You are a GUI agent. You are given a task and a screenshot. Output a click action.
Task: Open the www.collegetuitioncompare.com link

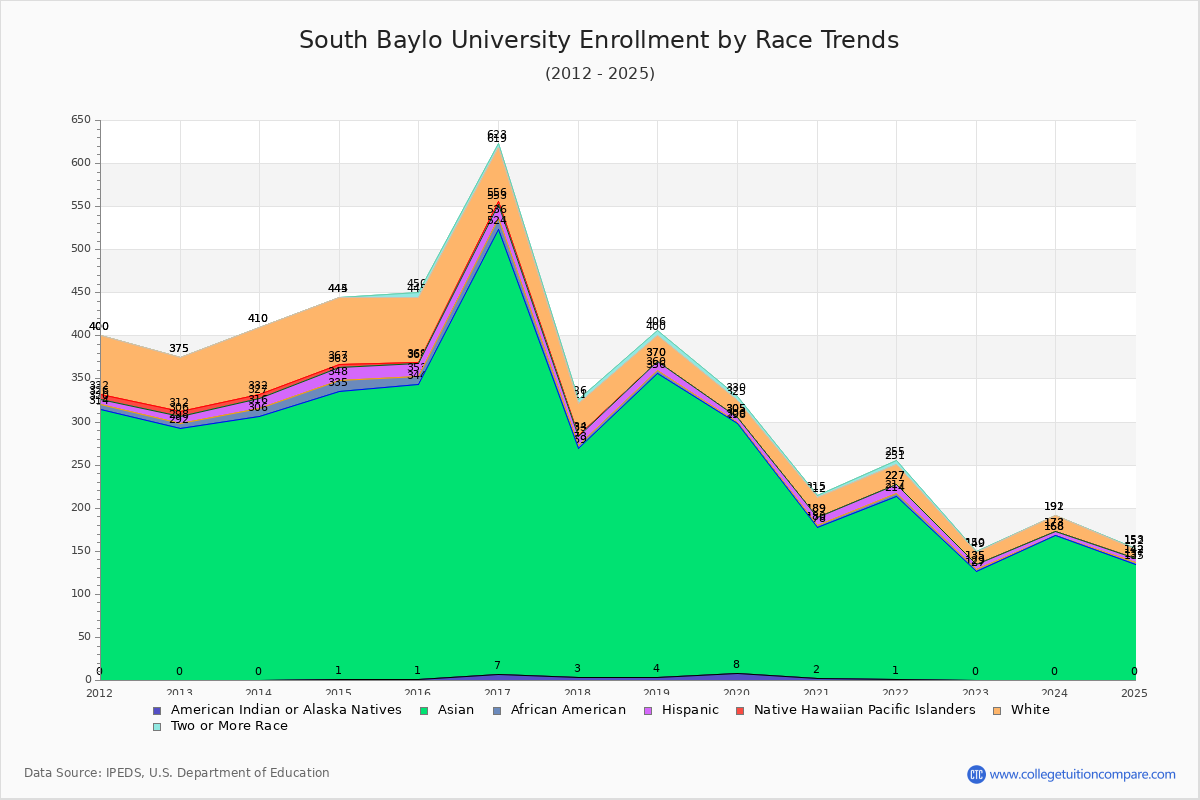[1083, 774]
